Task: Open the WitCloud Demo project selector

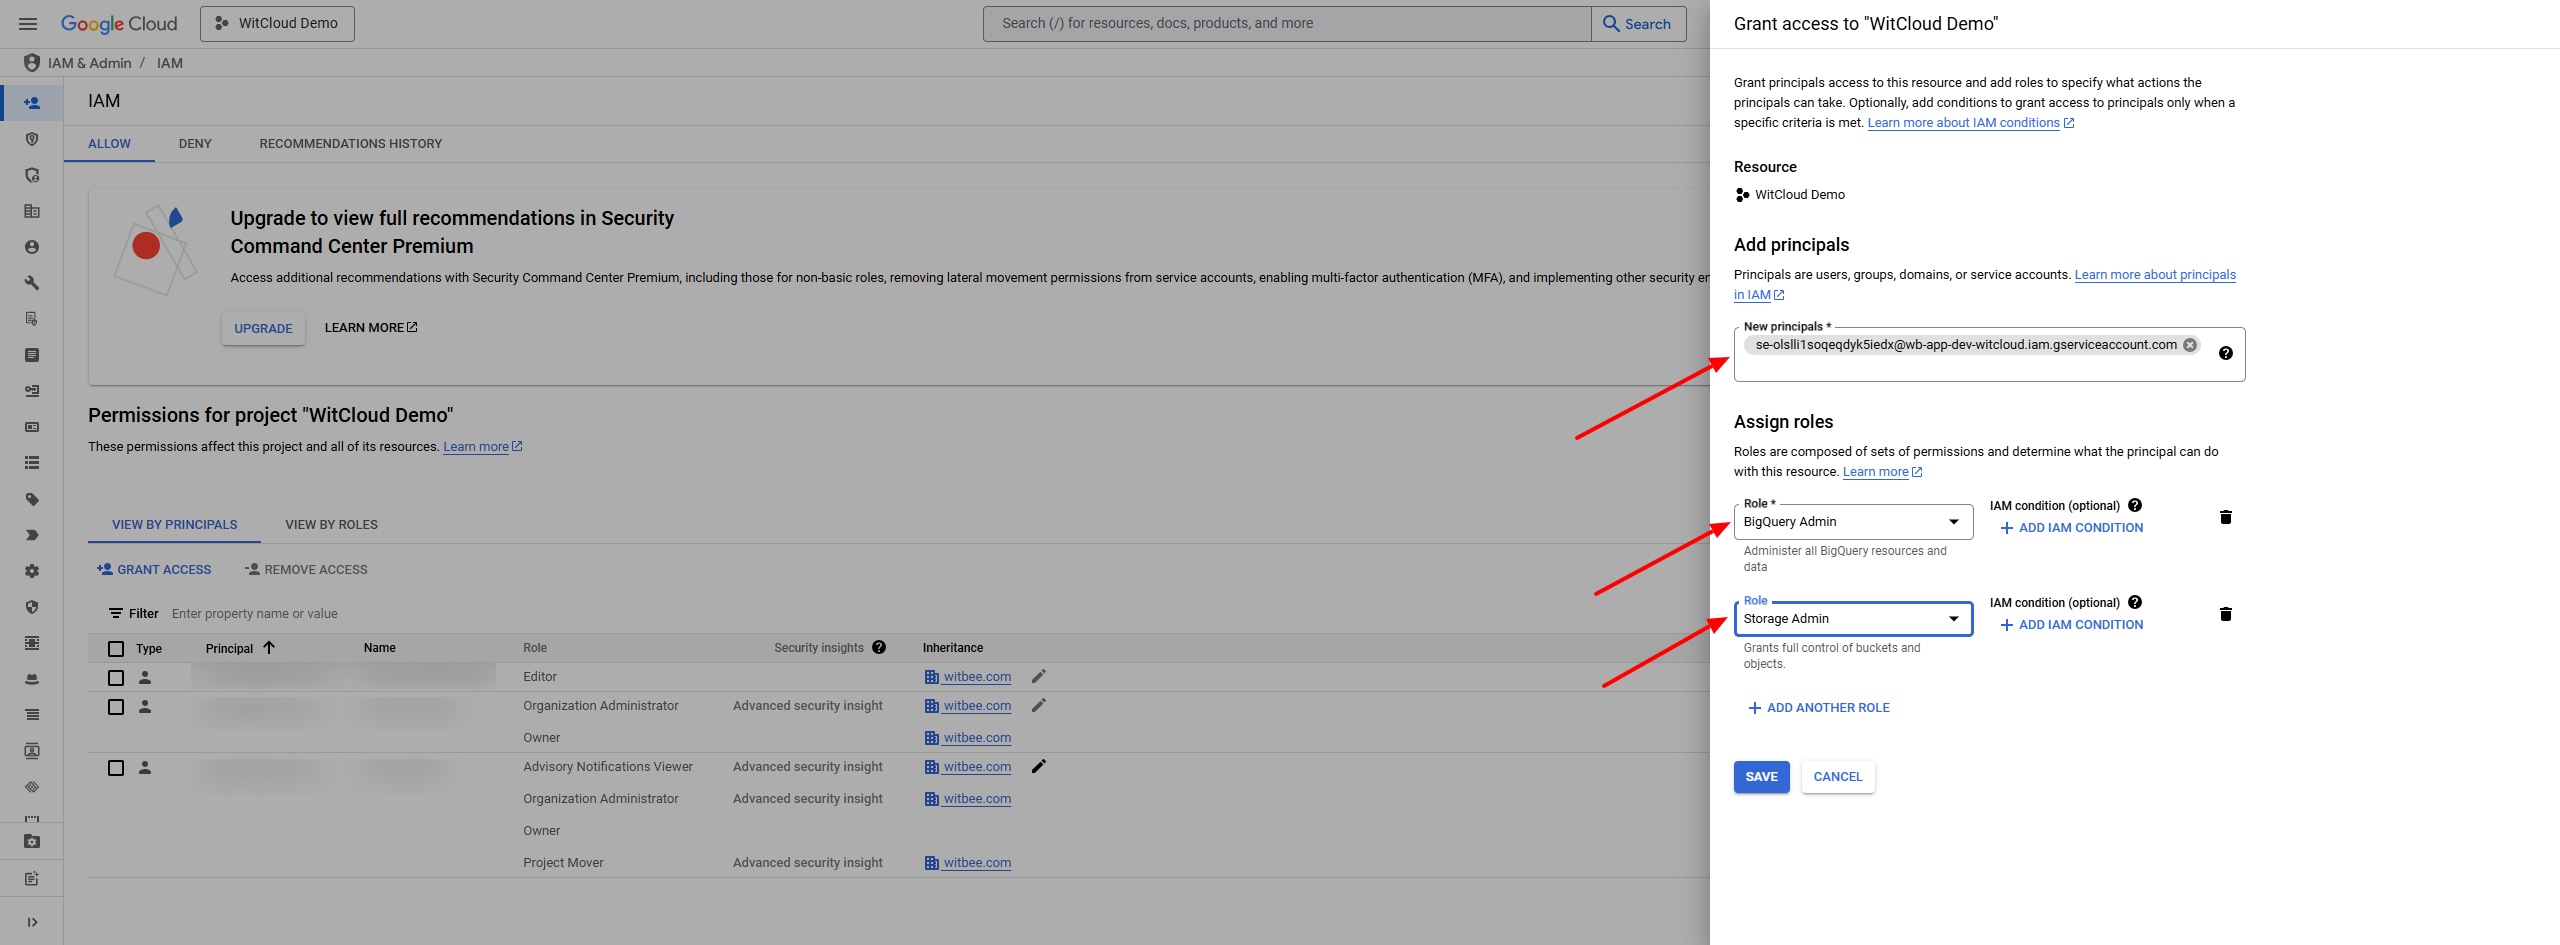Action: [x=277, y=24]
